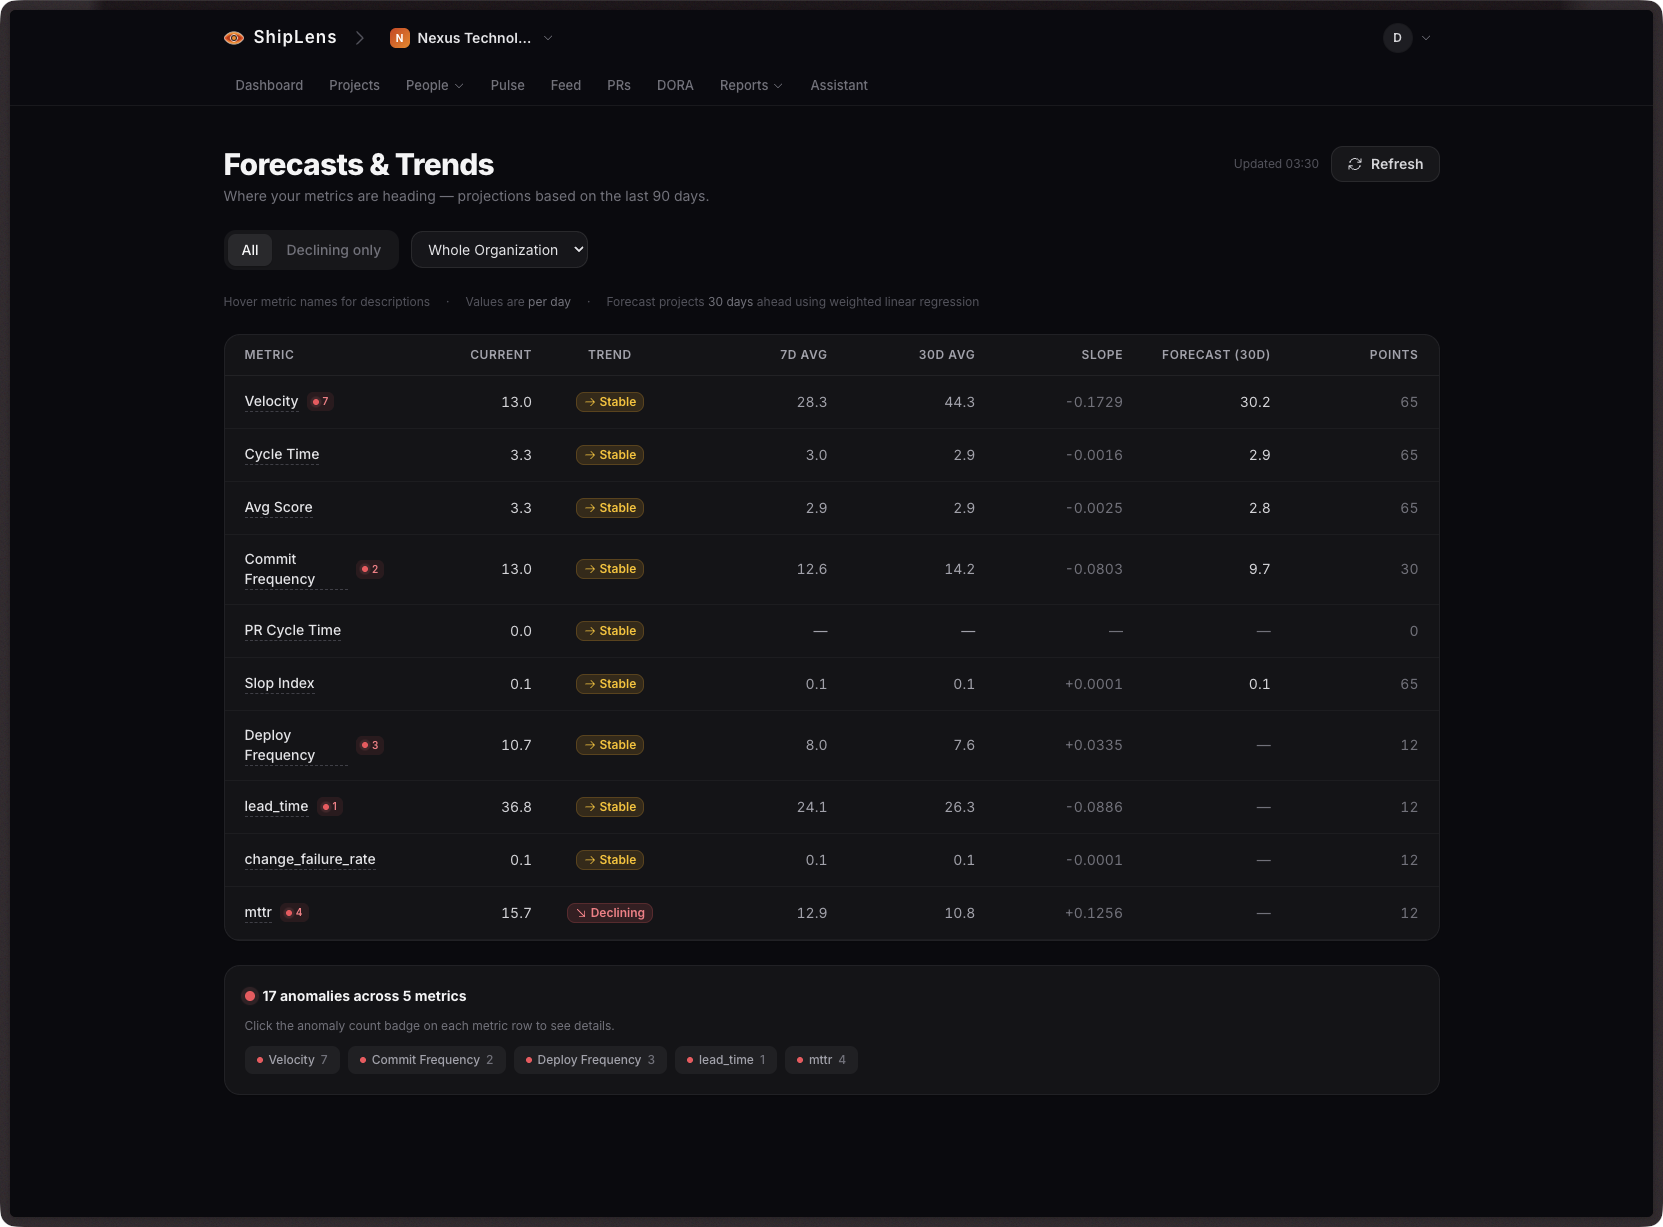Click the Declining trend badge for mttr
Image resolution: width=1663 pixels, height=1227 pixels.
pos(610,913)
